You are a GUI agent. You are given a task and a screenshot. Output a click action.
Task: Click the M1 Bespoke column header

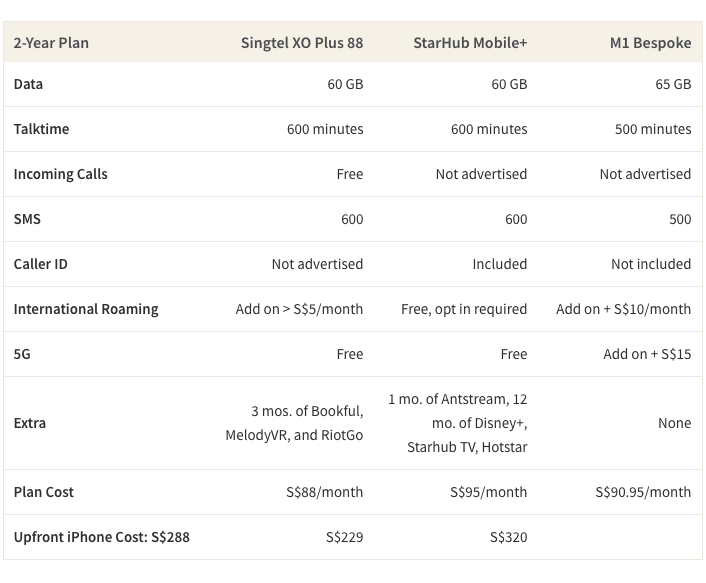(651, 43)
